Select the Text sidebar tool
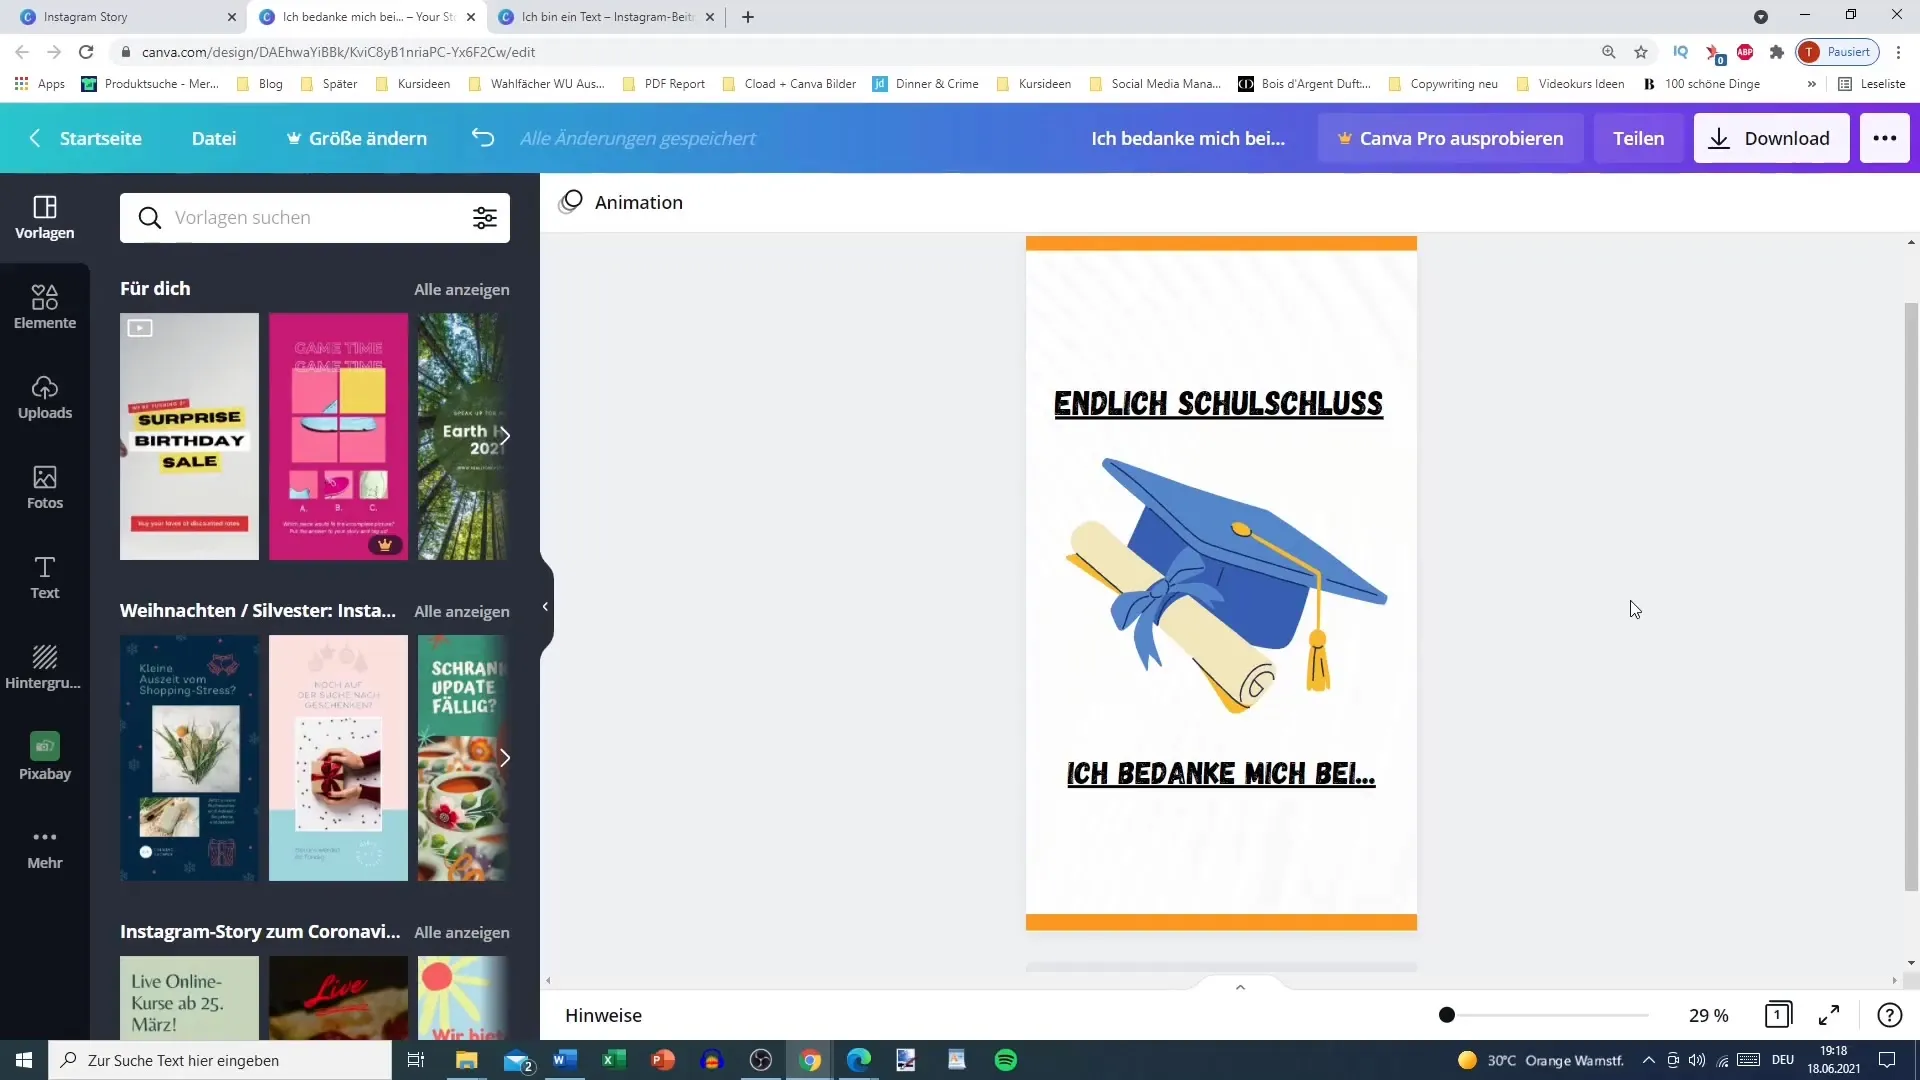The image size is (1920, 1080). point(45,577)
